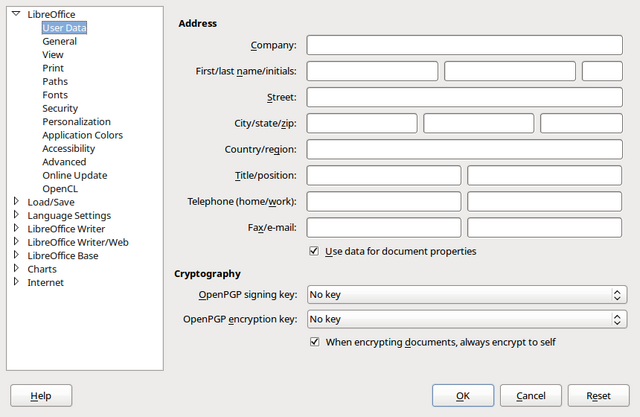This screenshot has height=417, width=640.
Task: Click the Help button
Action: click(41, 395)
